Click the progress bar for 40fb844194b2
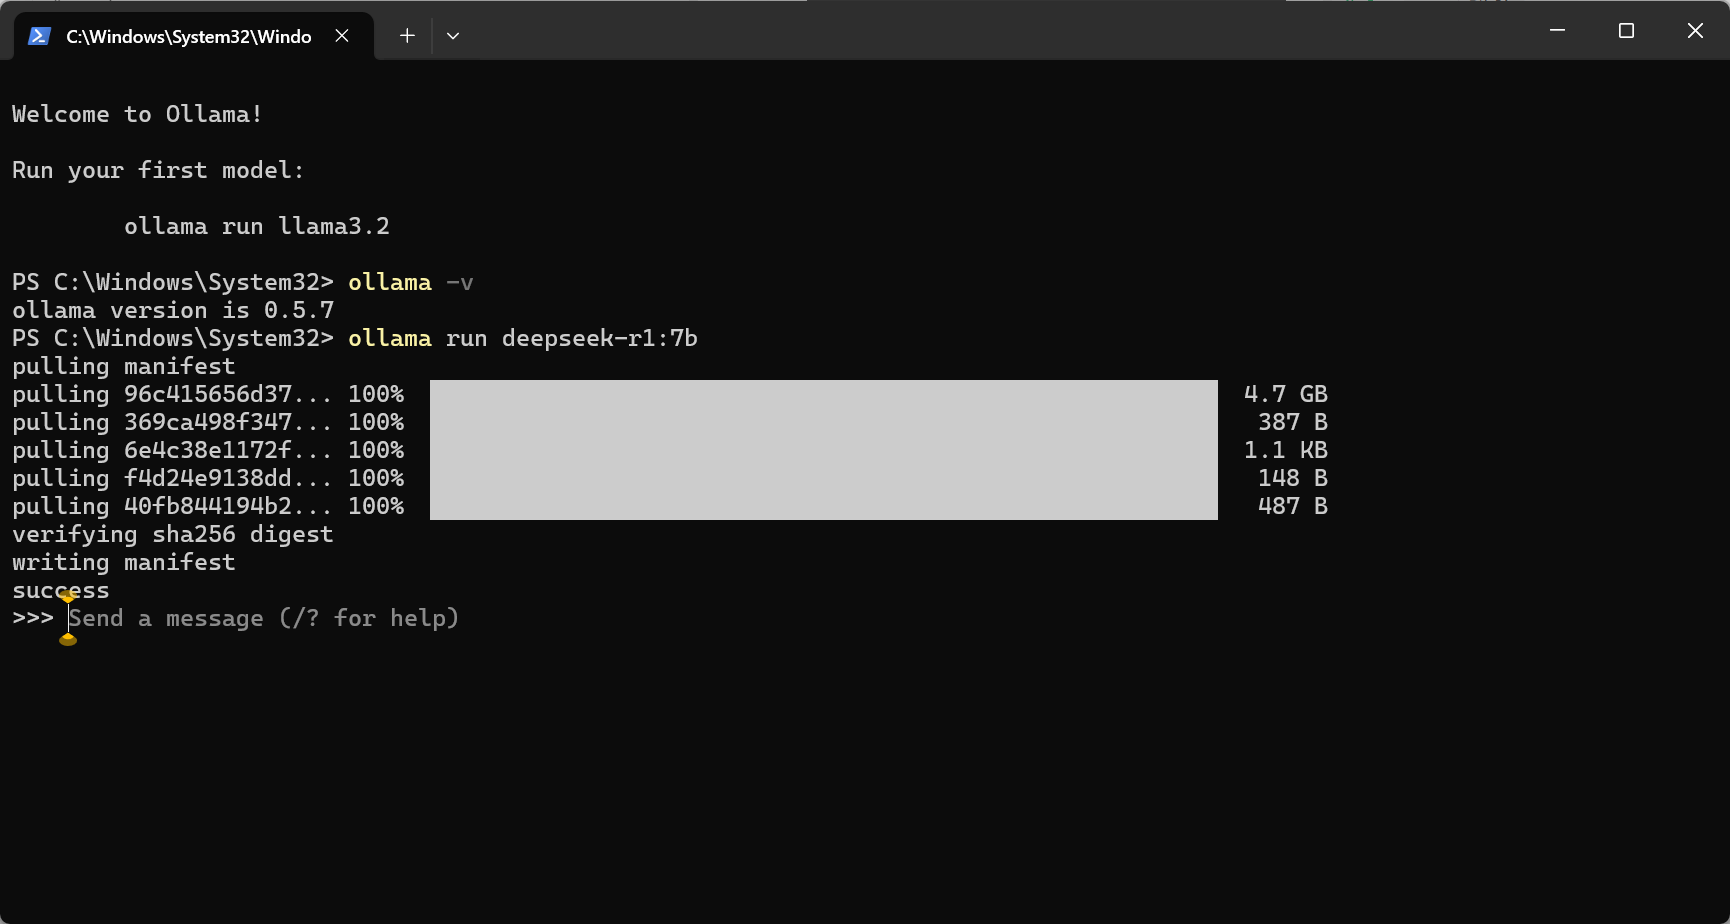Image resolution: width=1730 pixels, height=924 pixels. click(x=824, y=506)
